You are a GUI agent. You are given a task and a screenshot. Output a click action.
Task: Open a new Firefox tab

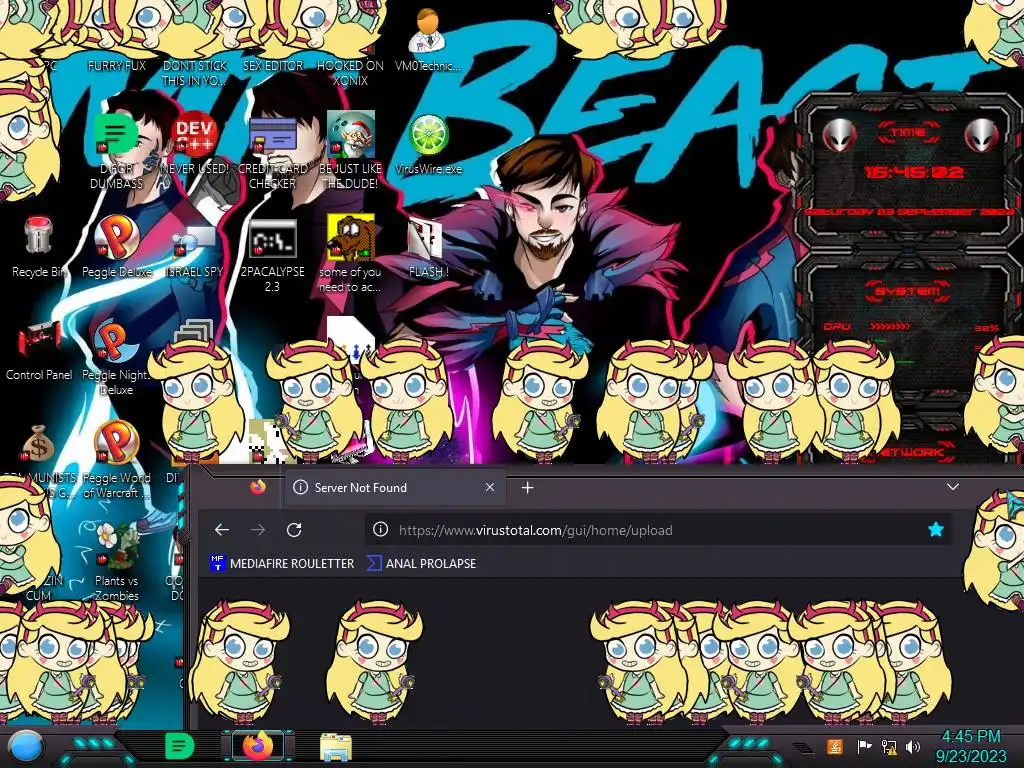(x=528, y=487)
